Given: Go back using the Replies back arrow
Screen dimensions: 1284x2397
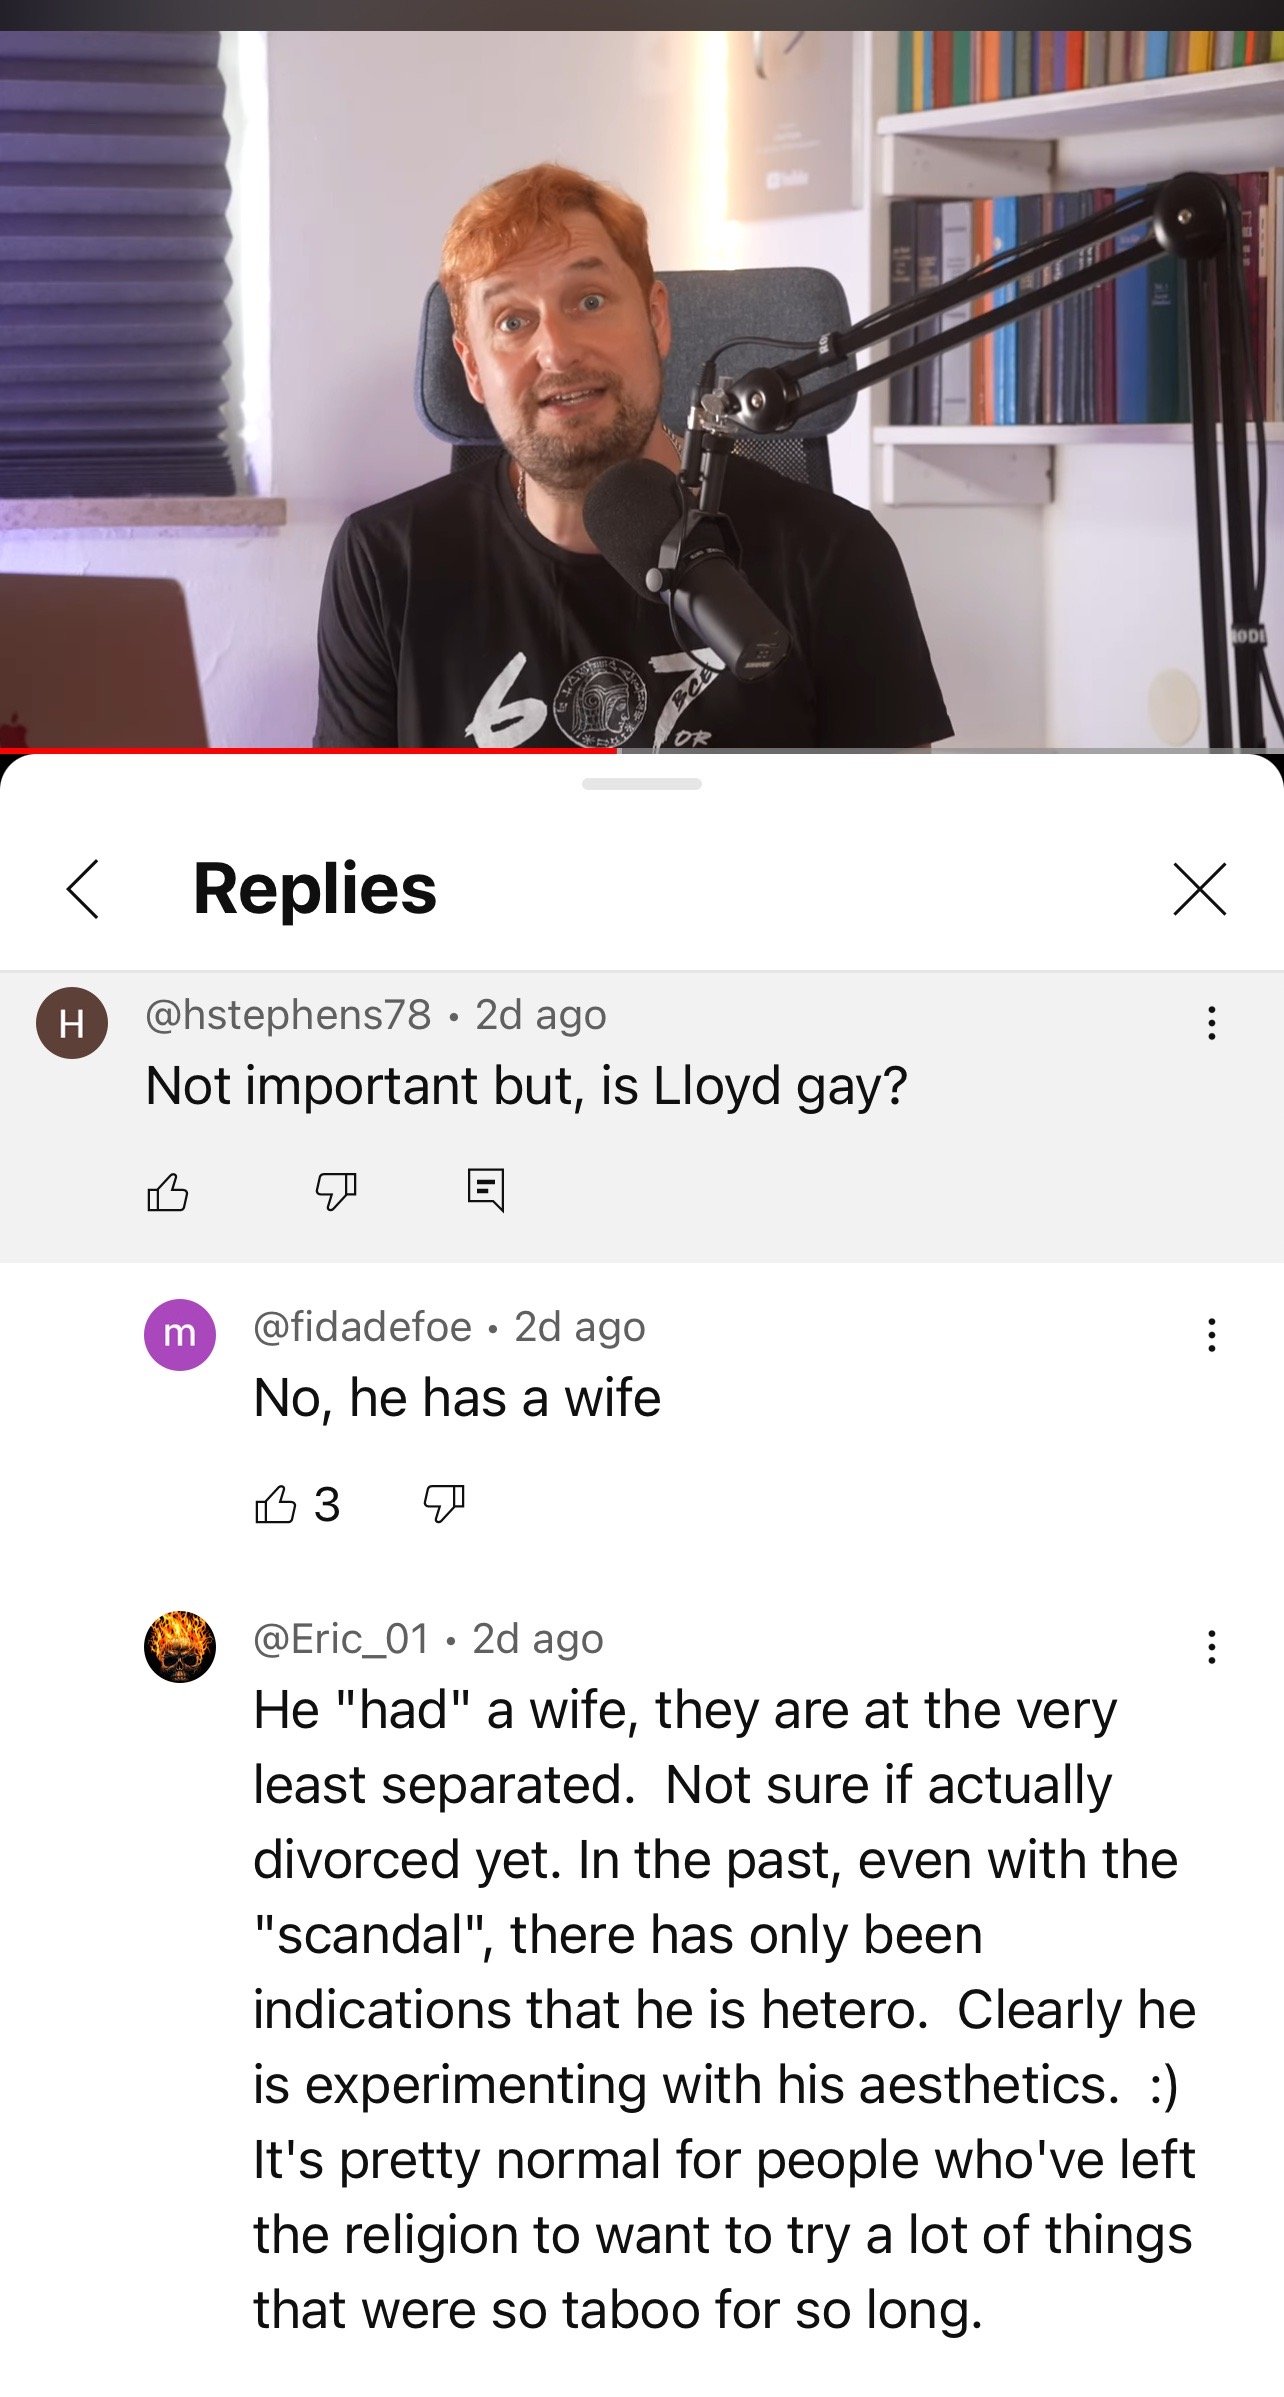Looking at the screenshot, I should (83, 888).
